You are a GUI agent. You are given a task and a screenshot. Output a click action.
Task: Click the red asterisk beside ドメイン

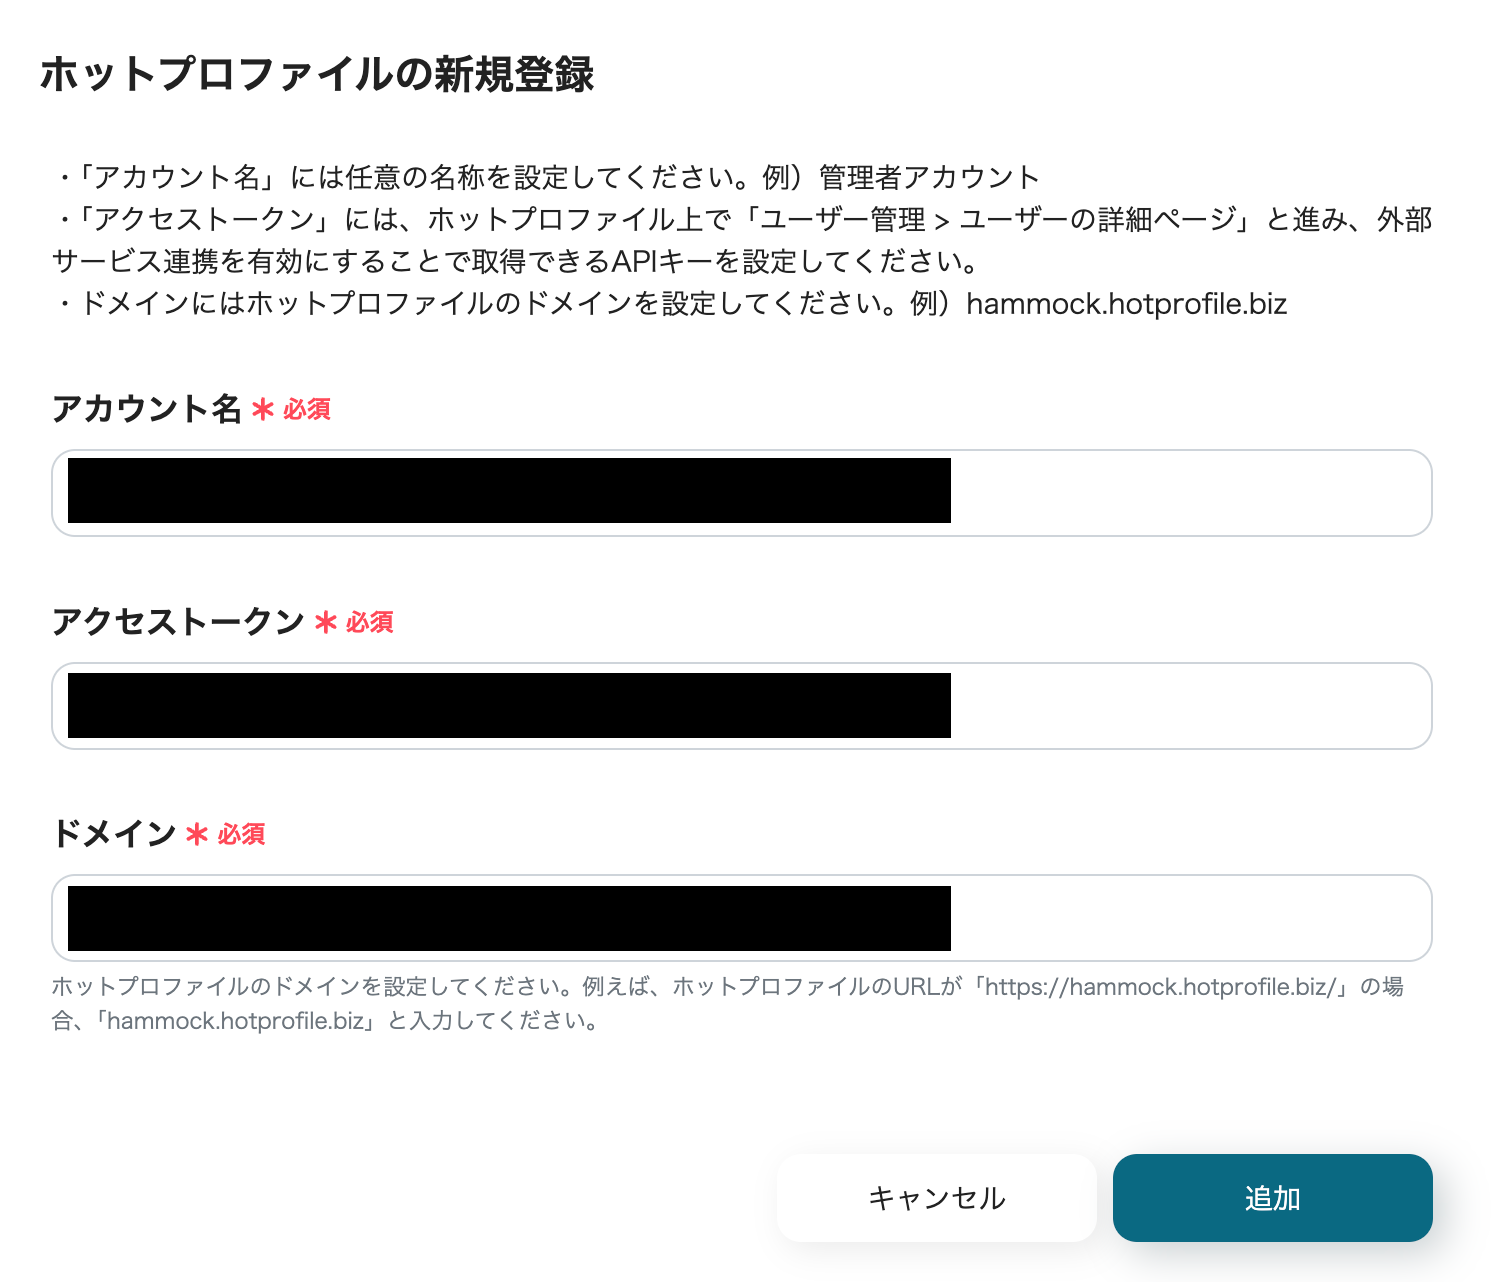[x=198, y=834]
